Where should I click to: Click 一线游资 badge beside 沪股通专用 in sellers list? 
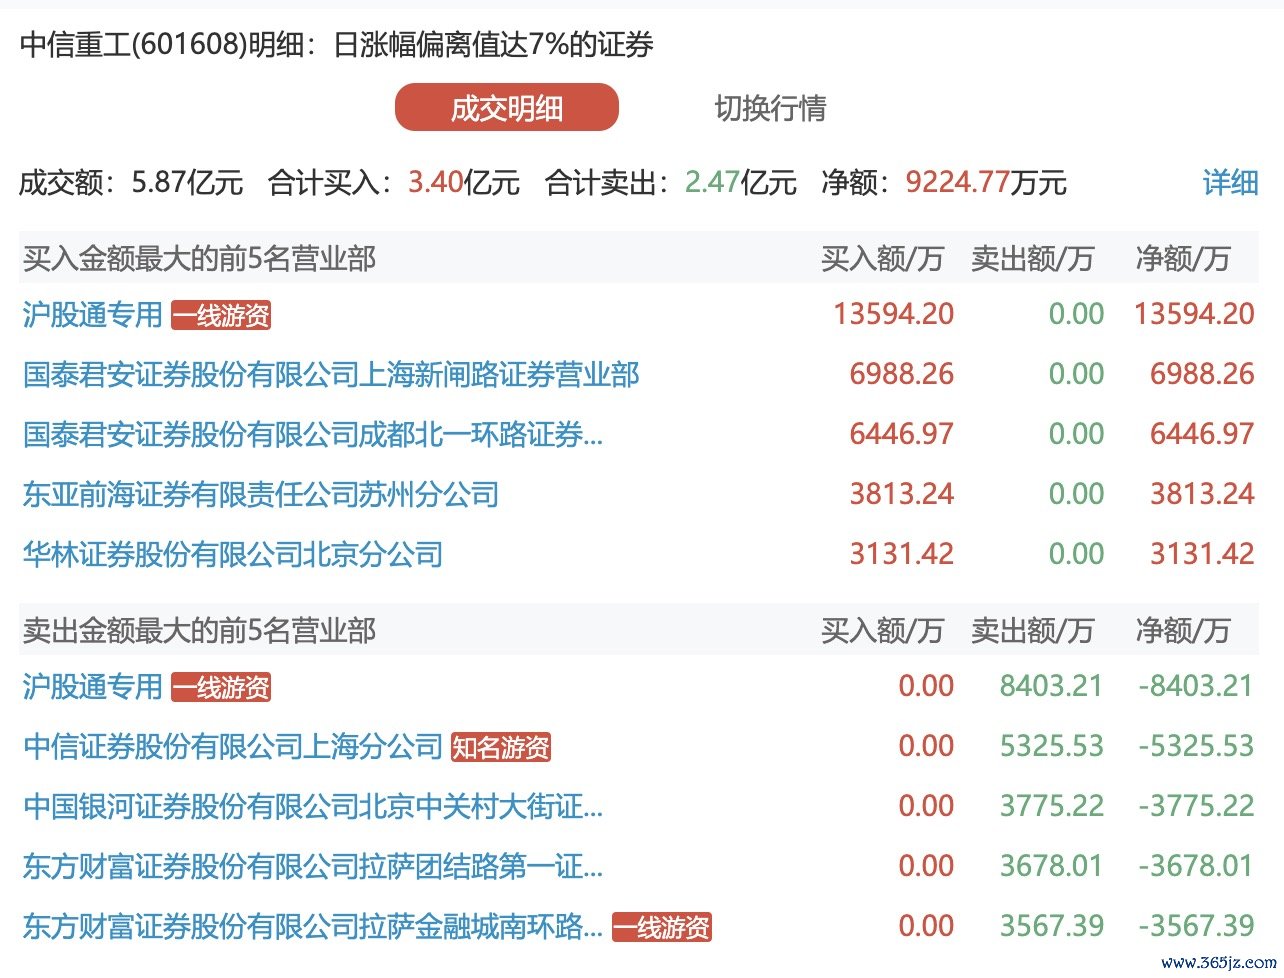pos(221,688)
